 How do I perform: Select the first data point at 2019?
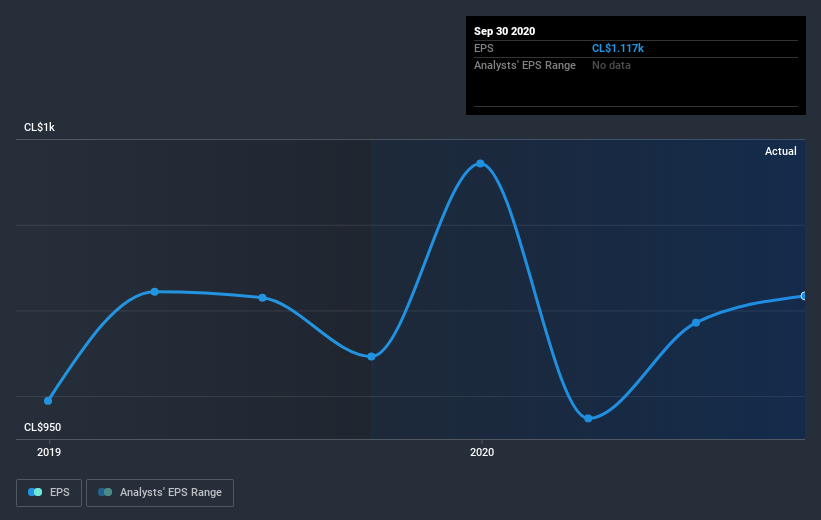48,401
